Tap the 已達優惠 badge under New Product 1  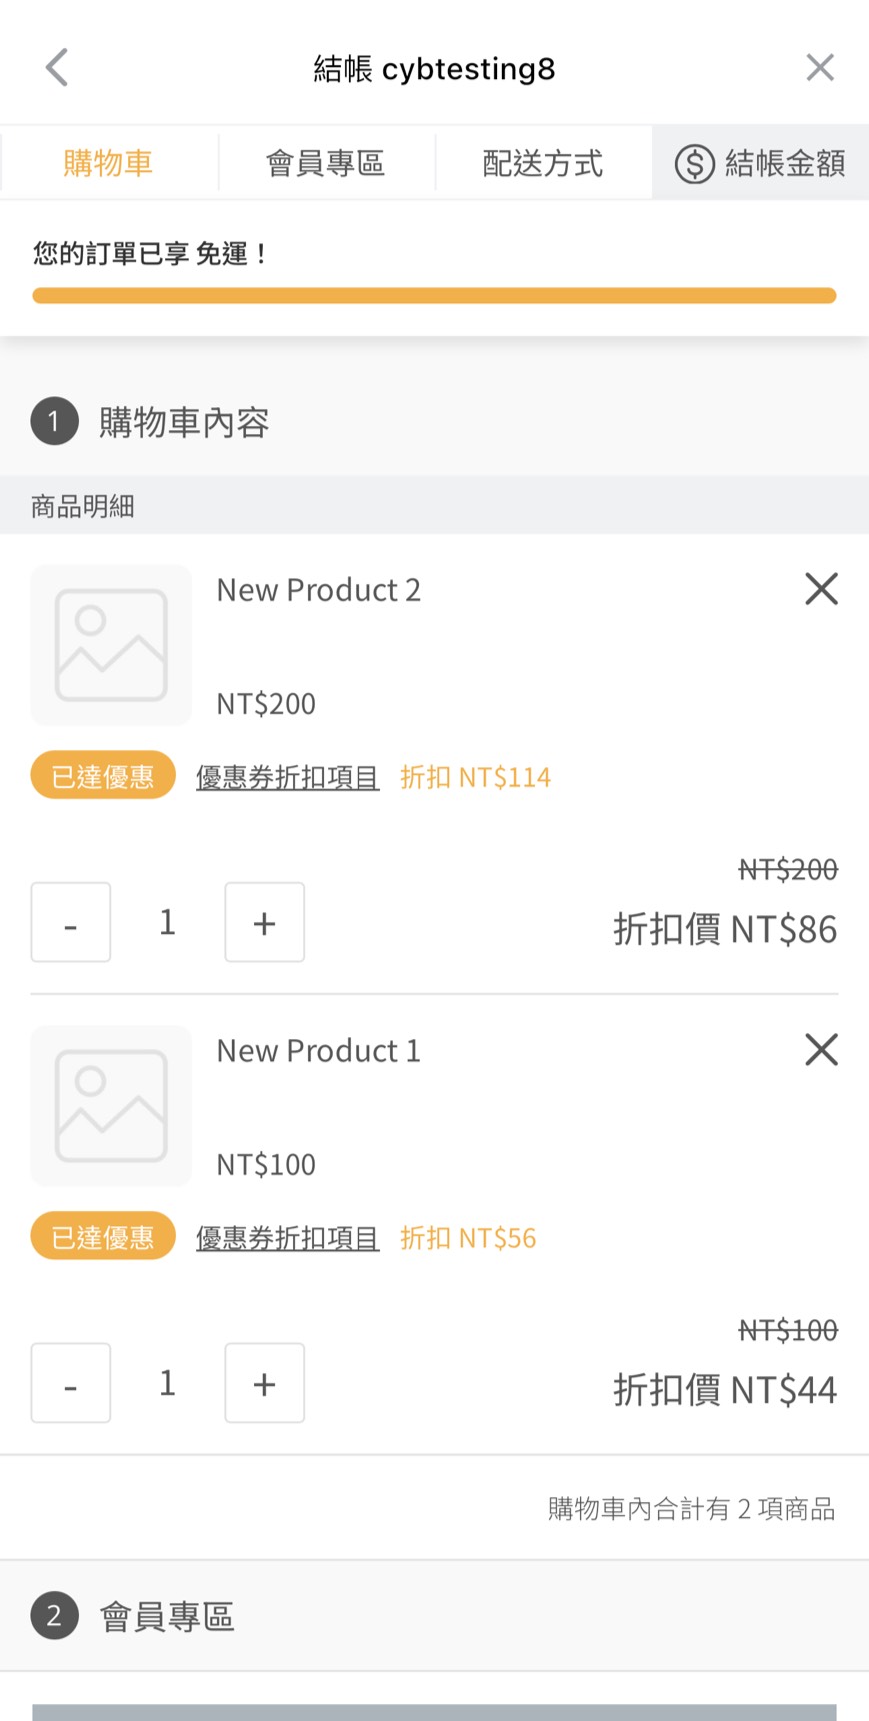(103, 1237)
